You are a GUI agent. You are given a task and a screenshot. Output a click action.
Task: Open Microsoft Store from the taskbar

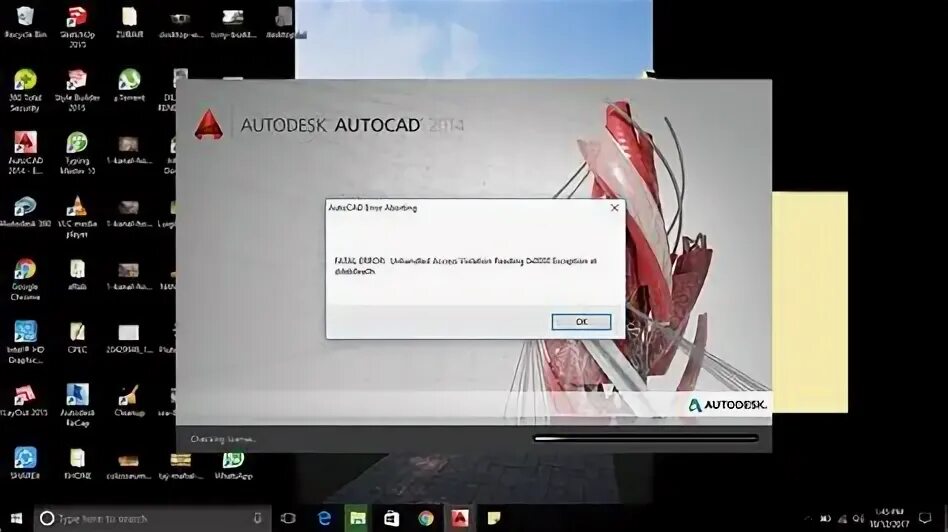coord(391,518)
